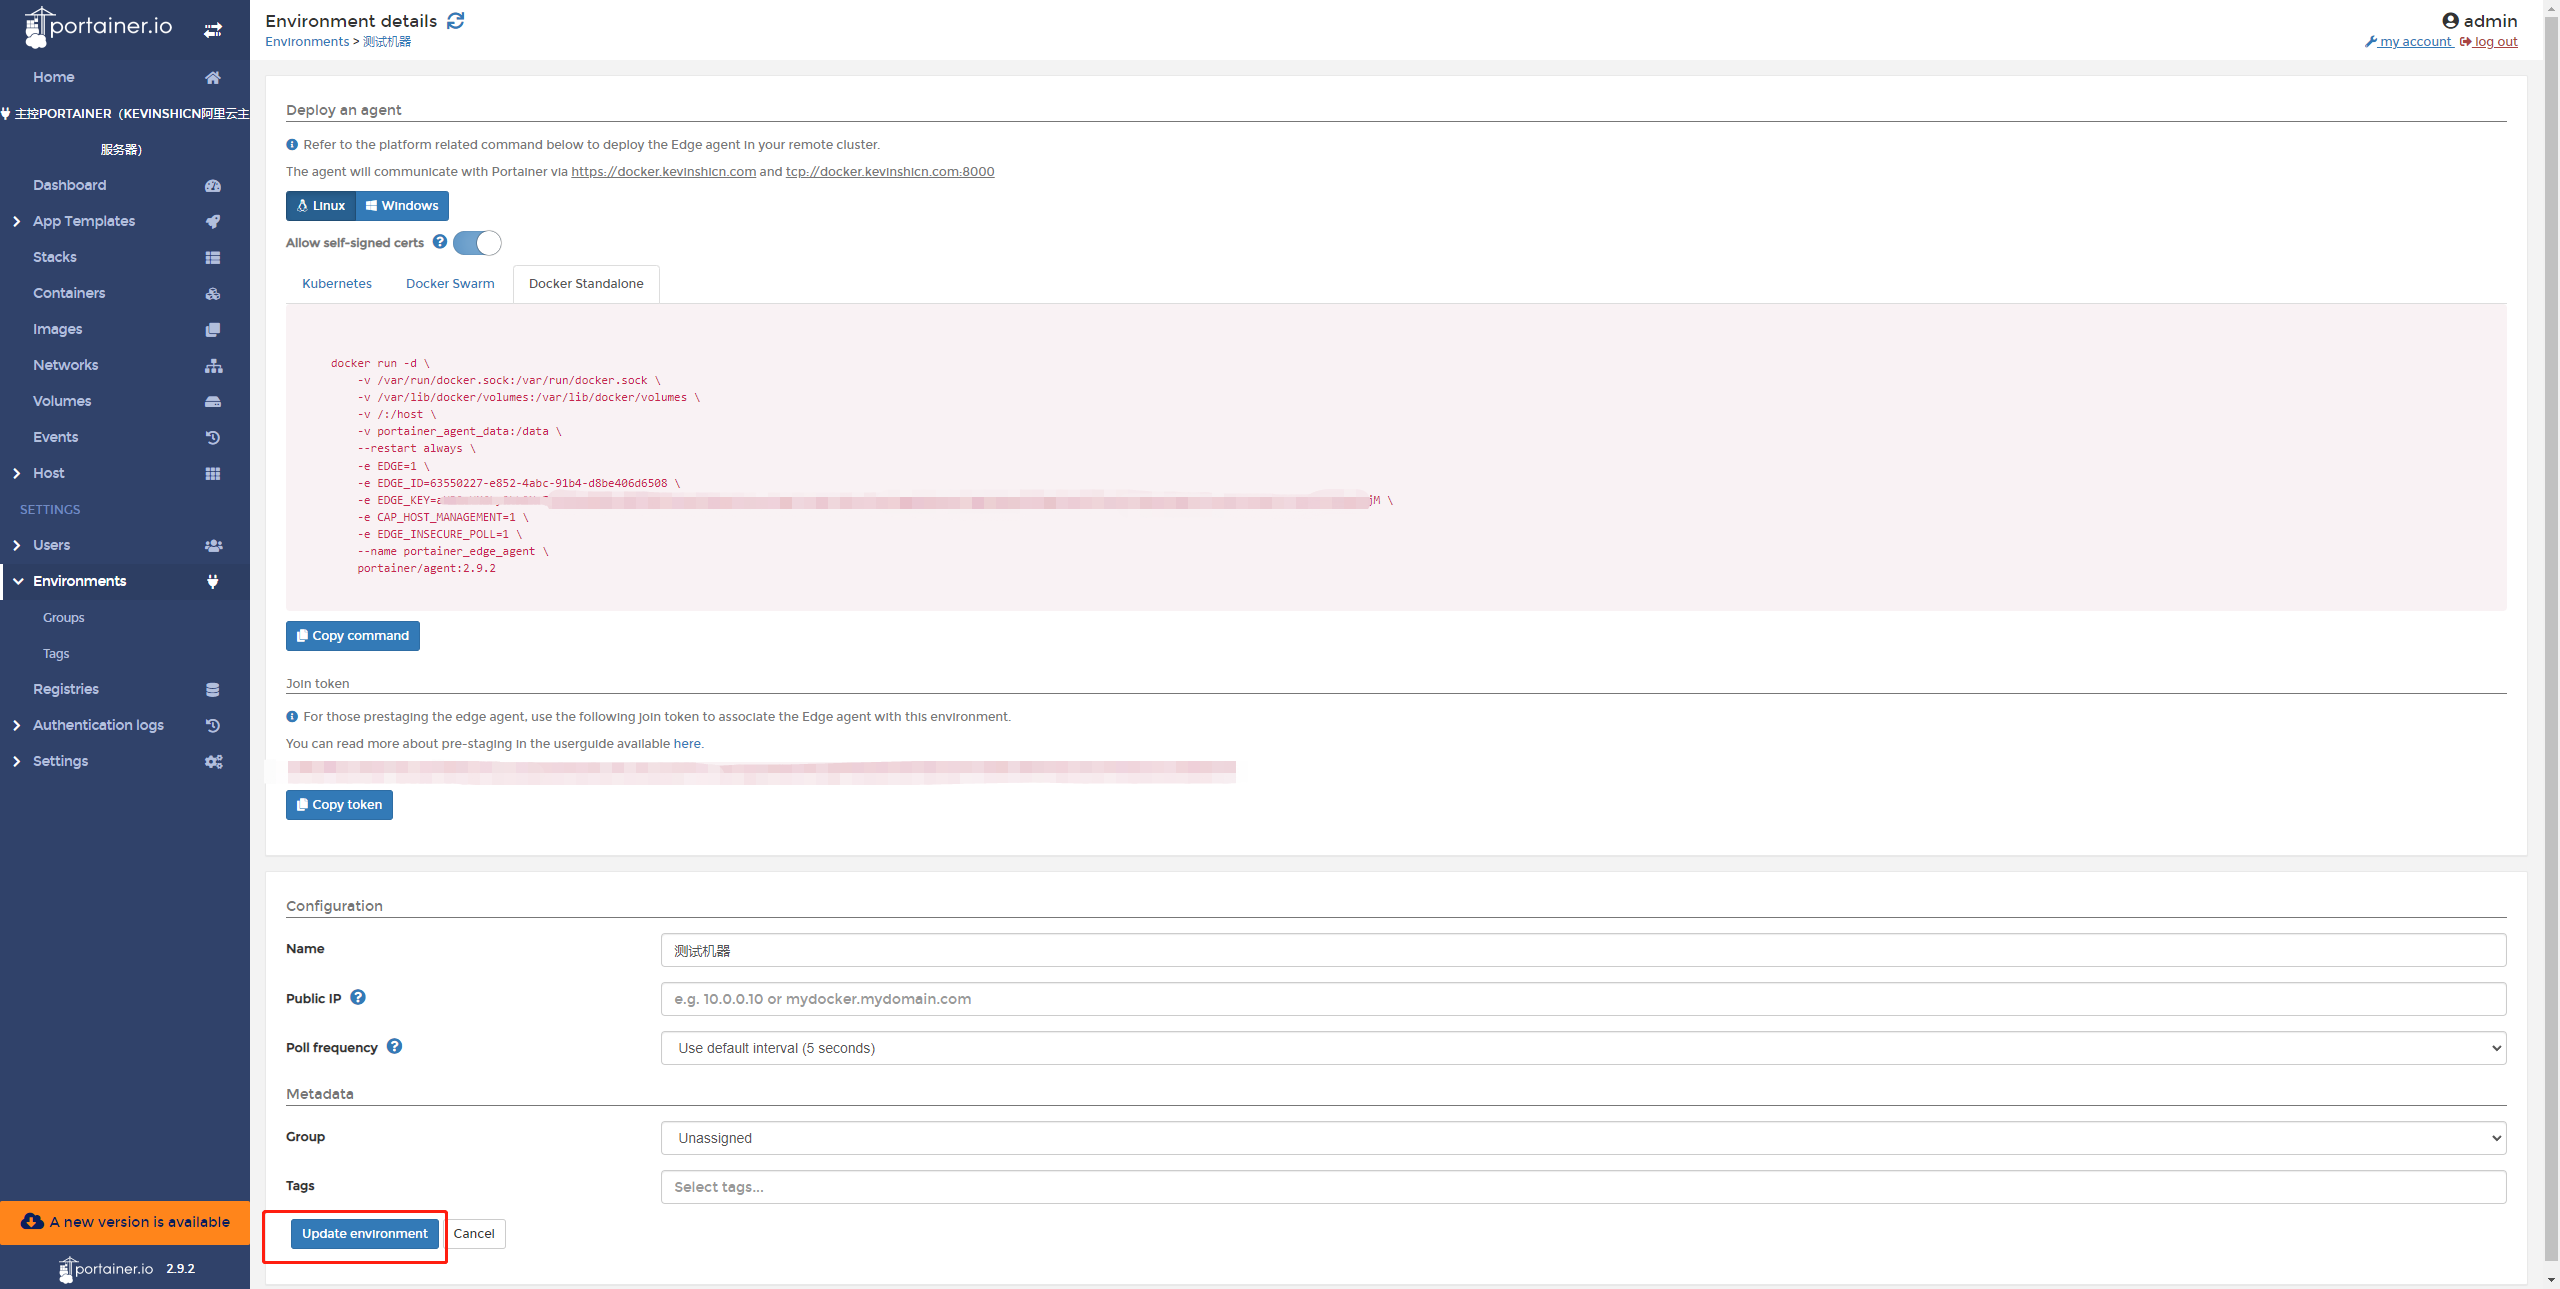Click the log out link
This screenshot has height=1289, width=2560.
[x=2489, y=42]
